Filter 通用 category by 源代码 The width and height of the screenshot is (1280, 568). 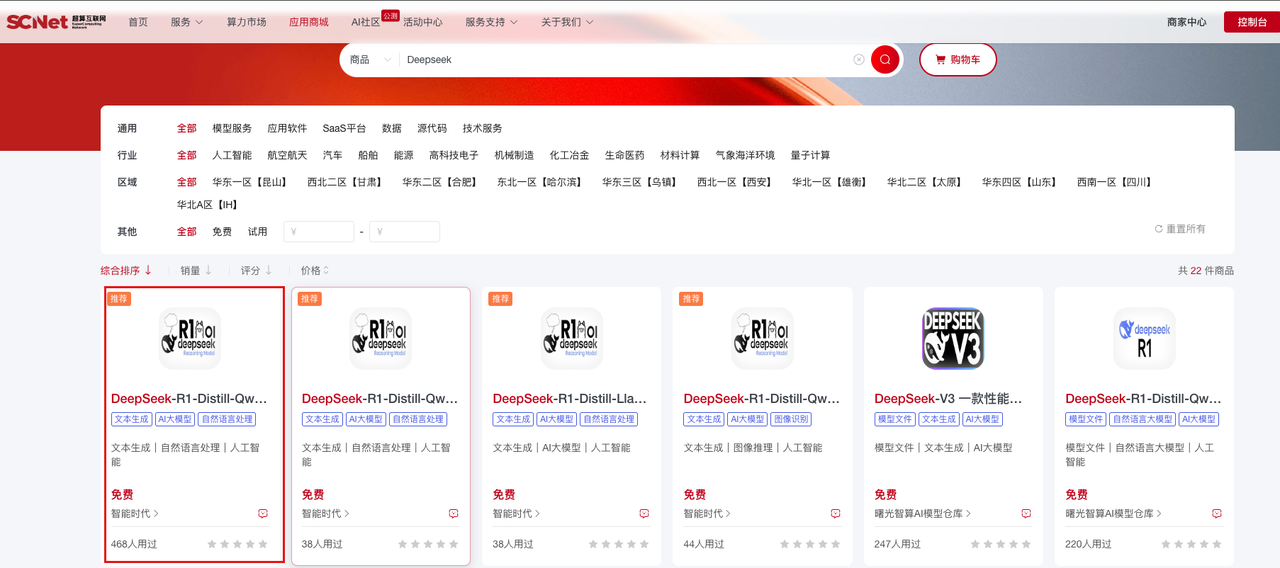coord(432,128)
